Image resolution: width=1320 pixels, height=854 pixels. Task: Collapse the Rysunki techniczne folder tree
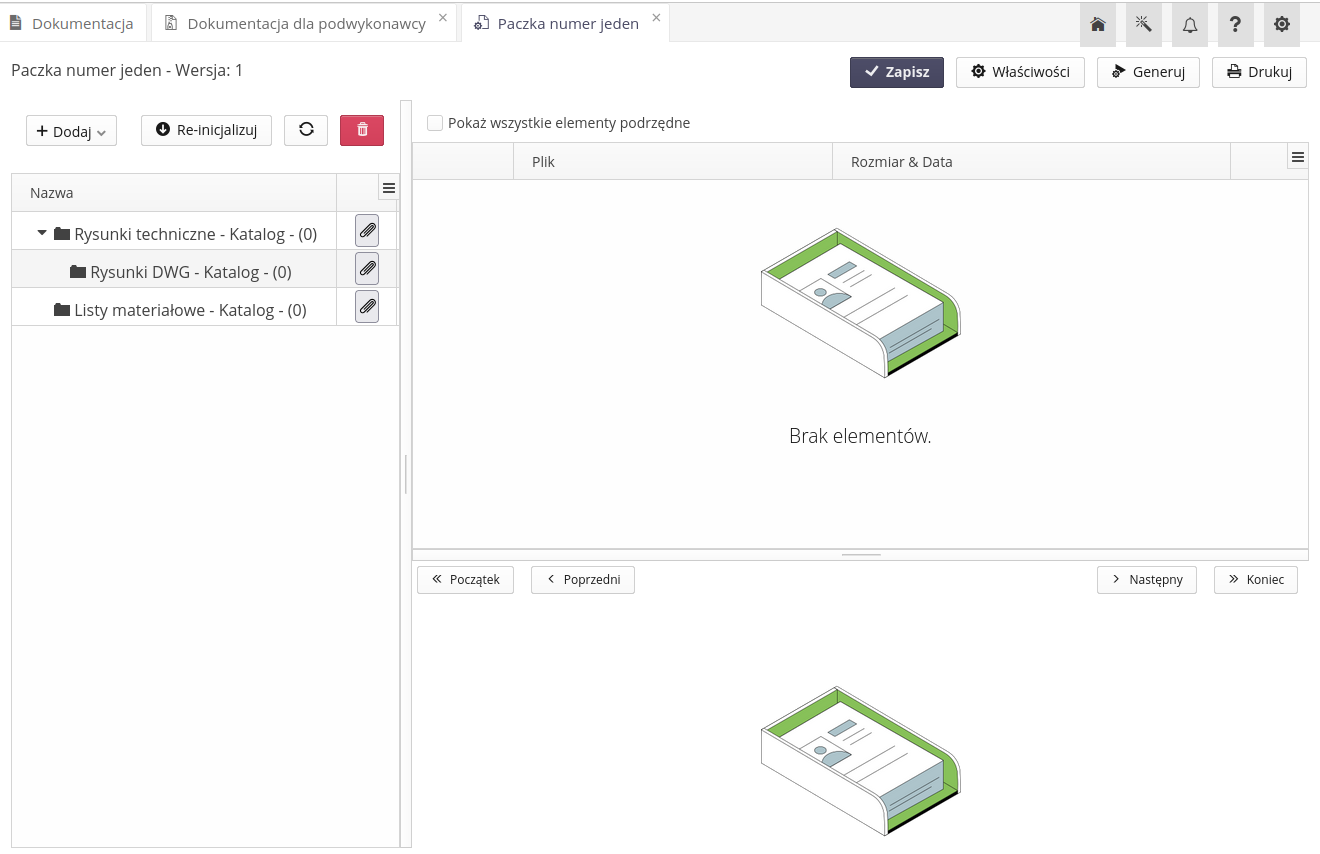[42, 233]
